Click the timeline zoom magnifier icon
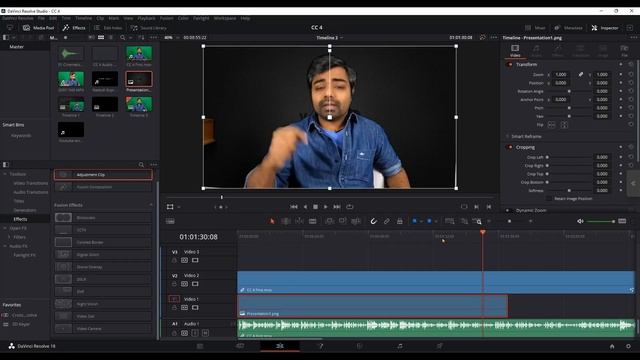The height and width of the screenshot is (360, 640). (477, 221)
